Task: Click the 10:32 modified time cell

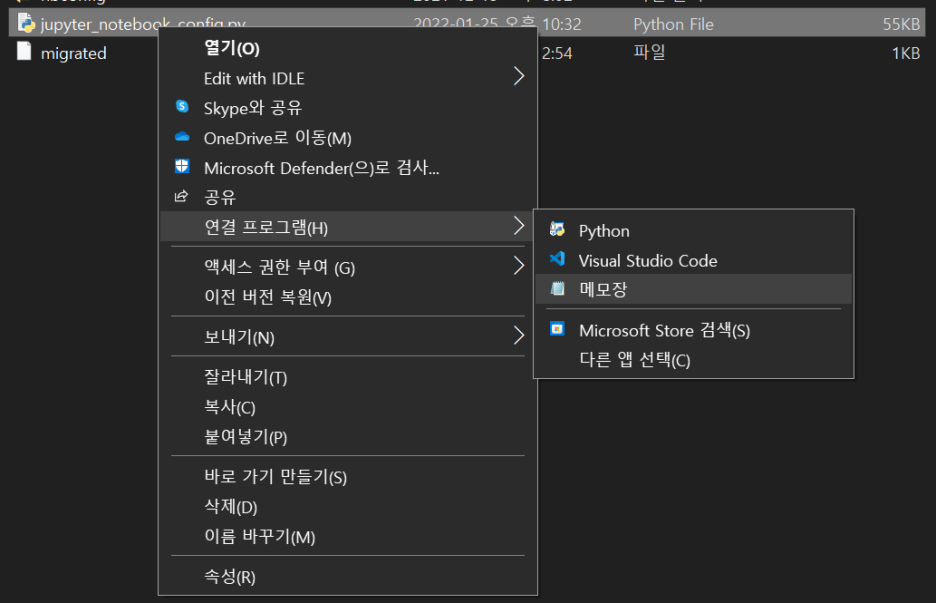Action: point(561,24)
